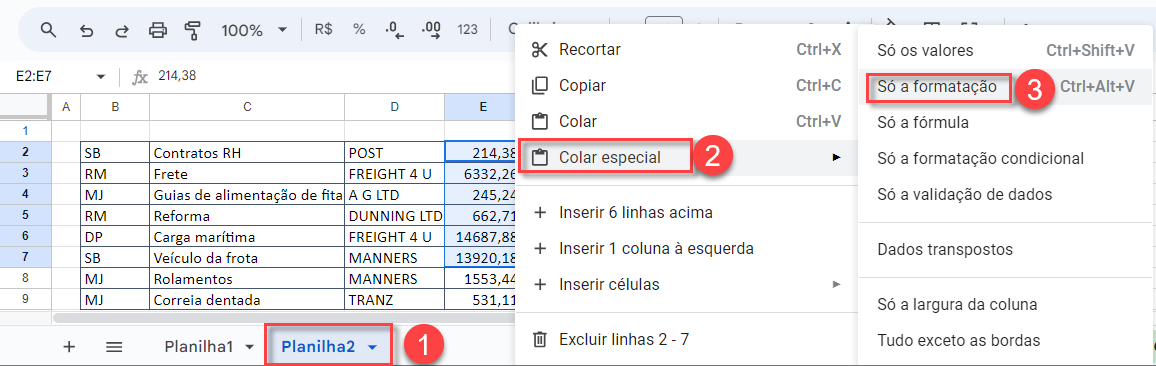Paste Tudo exceto as bordas
The height and width of the screenshot is (366, 1156).
pyautogui.click(x=1006, y=340)
